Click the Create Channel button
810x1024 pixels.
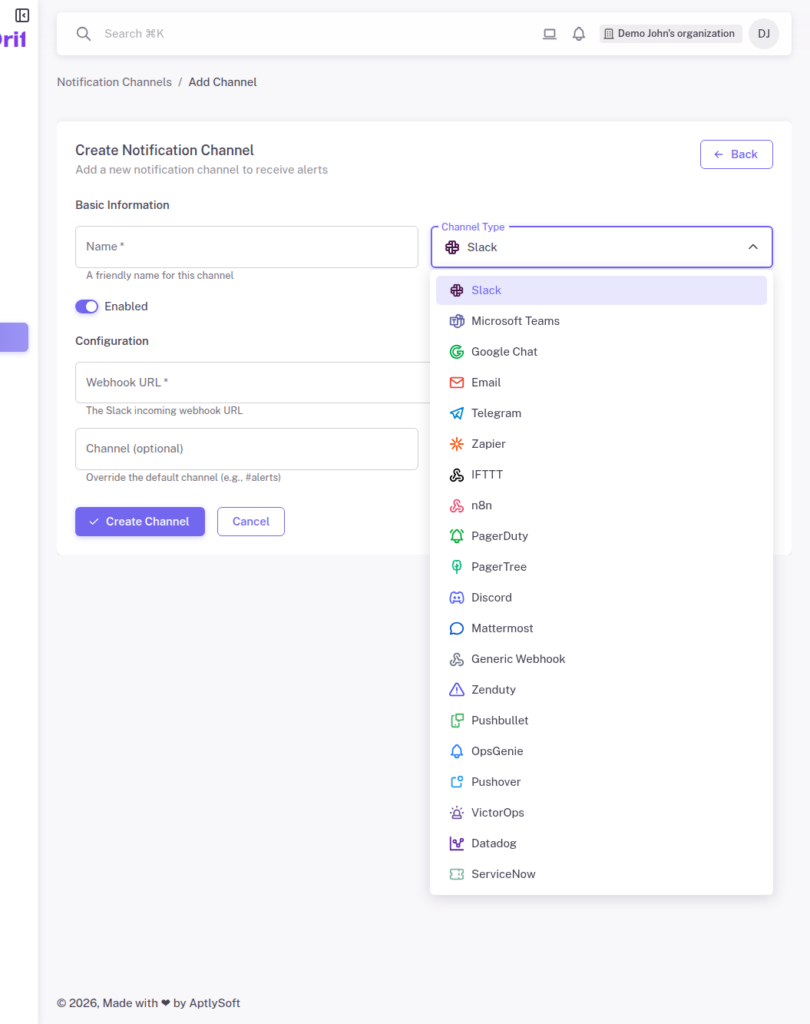click(139, 521)
